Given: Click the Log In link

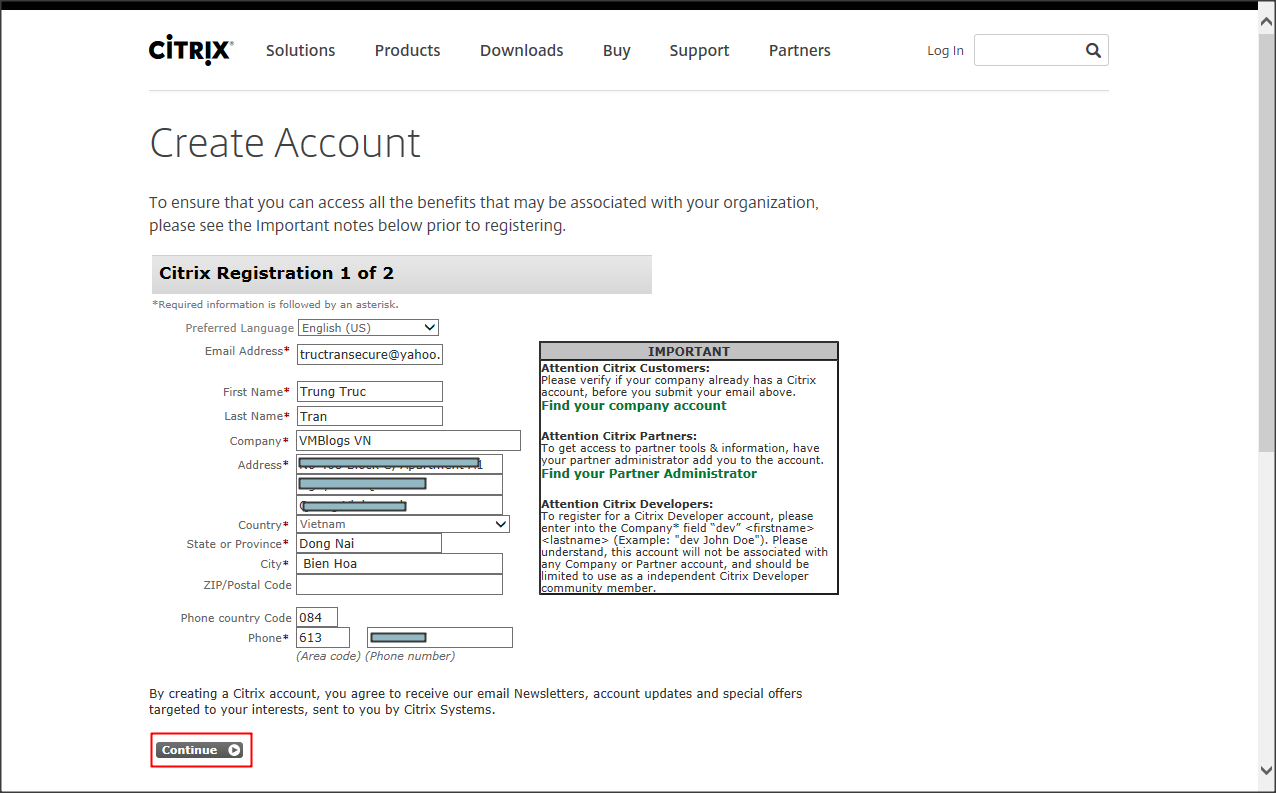Looking at the screenshot, I should [x=945, y=51].
